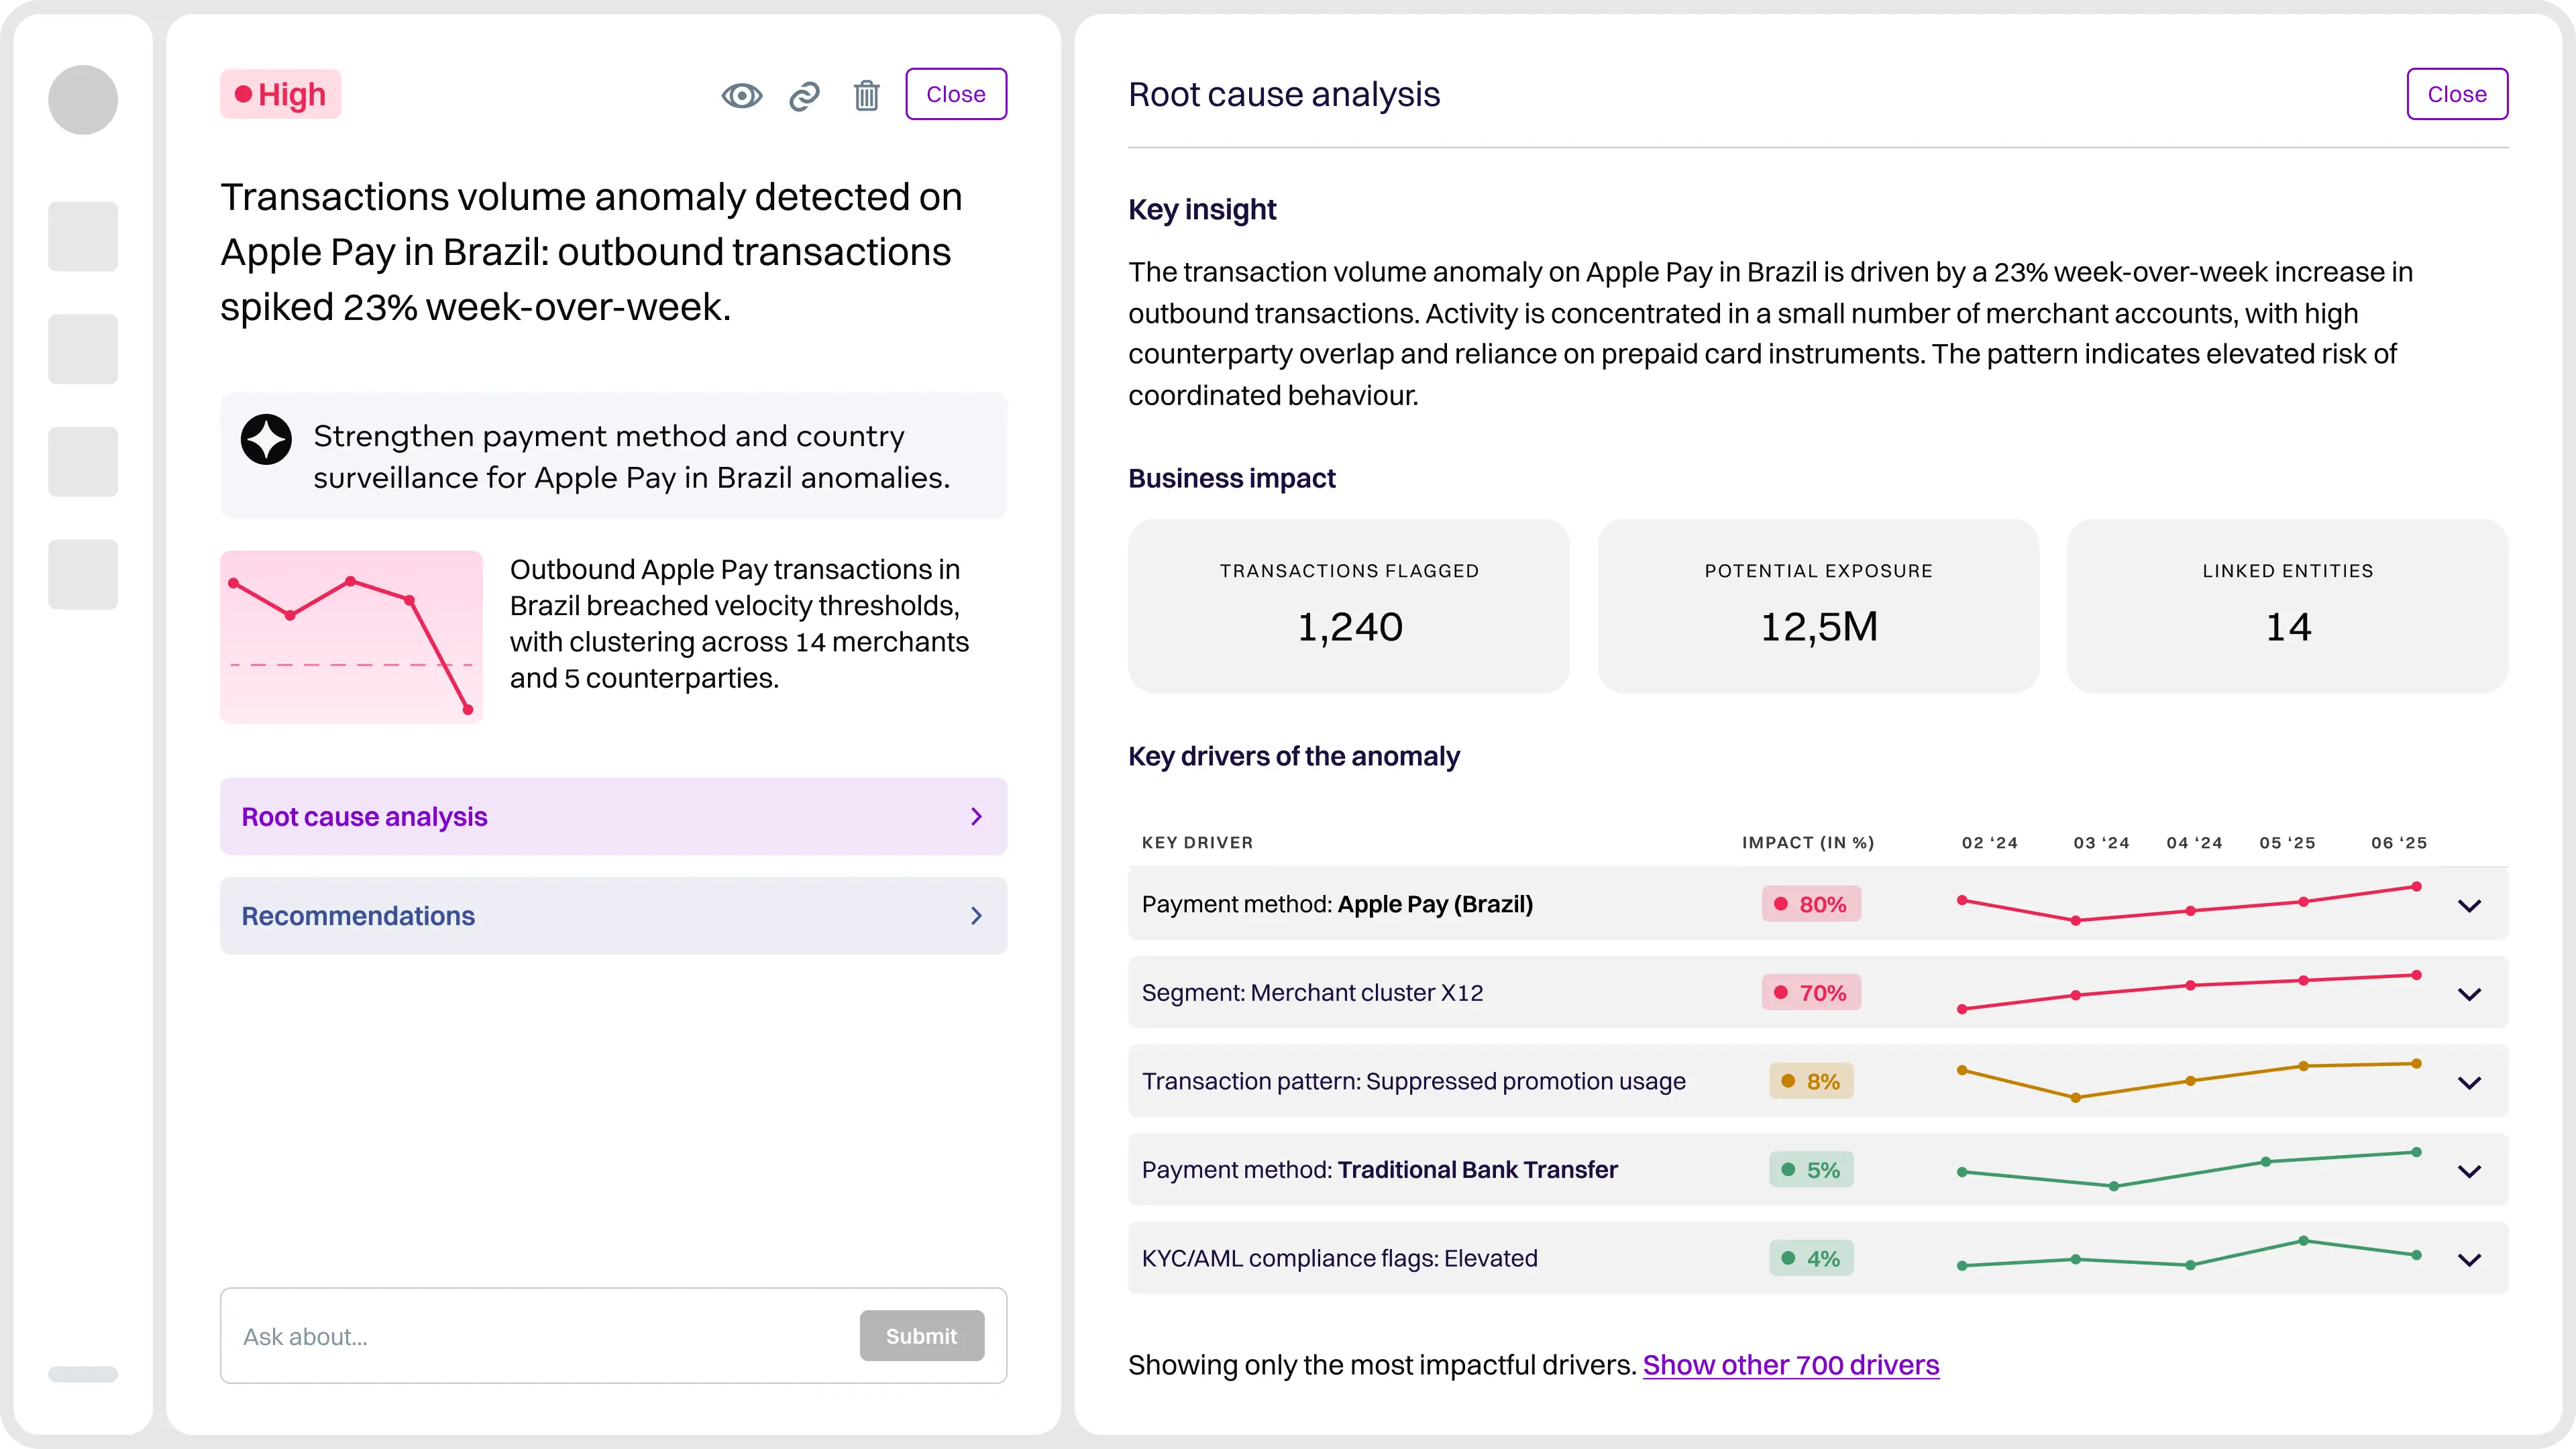Click the eye watch icon
2576x1449 pixels.
pyautogui.click(x=741, y=95)
